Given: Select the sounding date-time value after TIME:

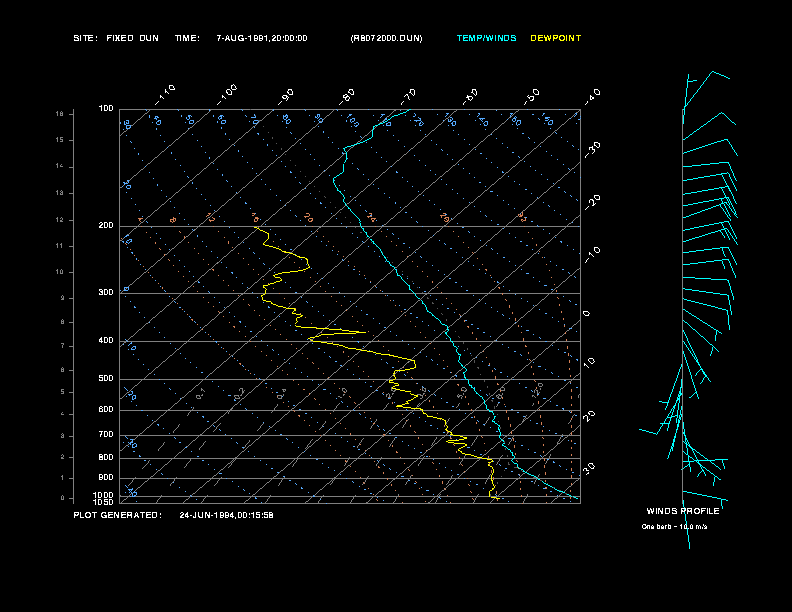Looking at the screenshot, I should 262,38.
